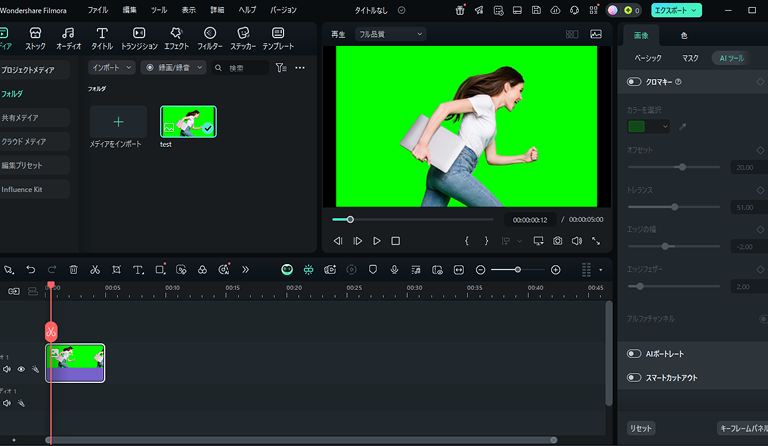The height and width of the screenshot is (446, 768).
Task: Select the crop tool in timeline toolbar
Action: pyautogui.click(x=116, y=270)
